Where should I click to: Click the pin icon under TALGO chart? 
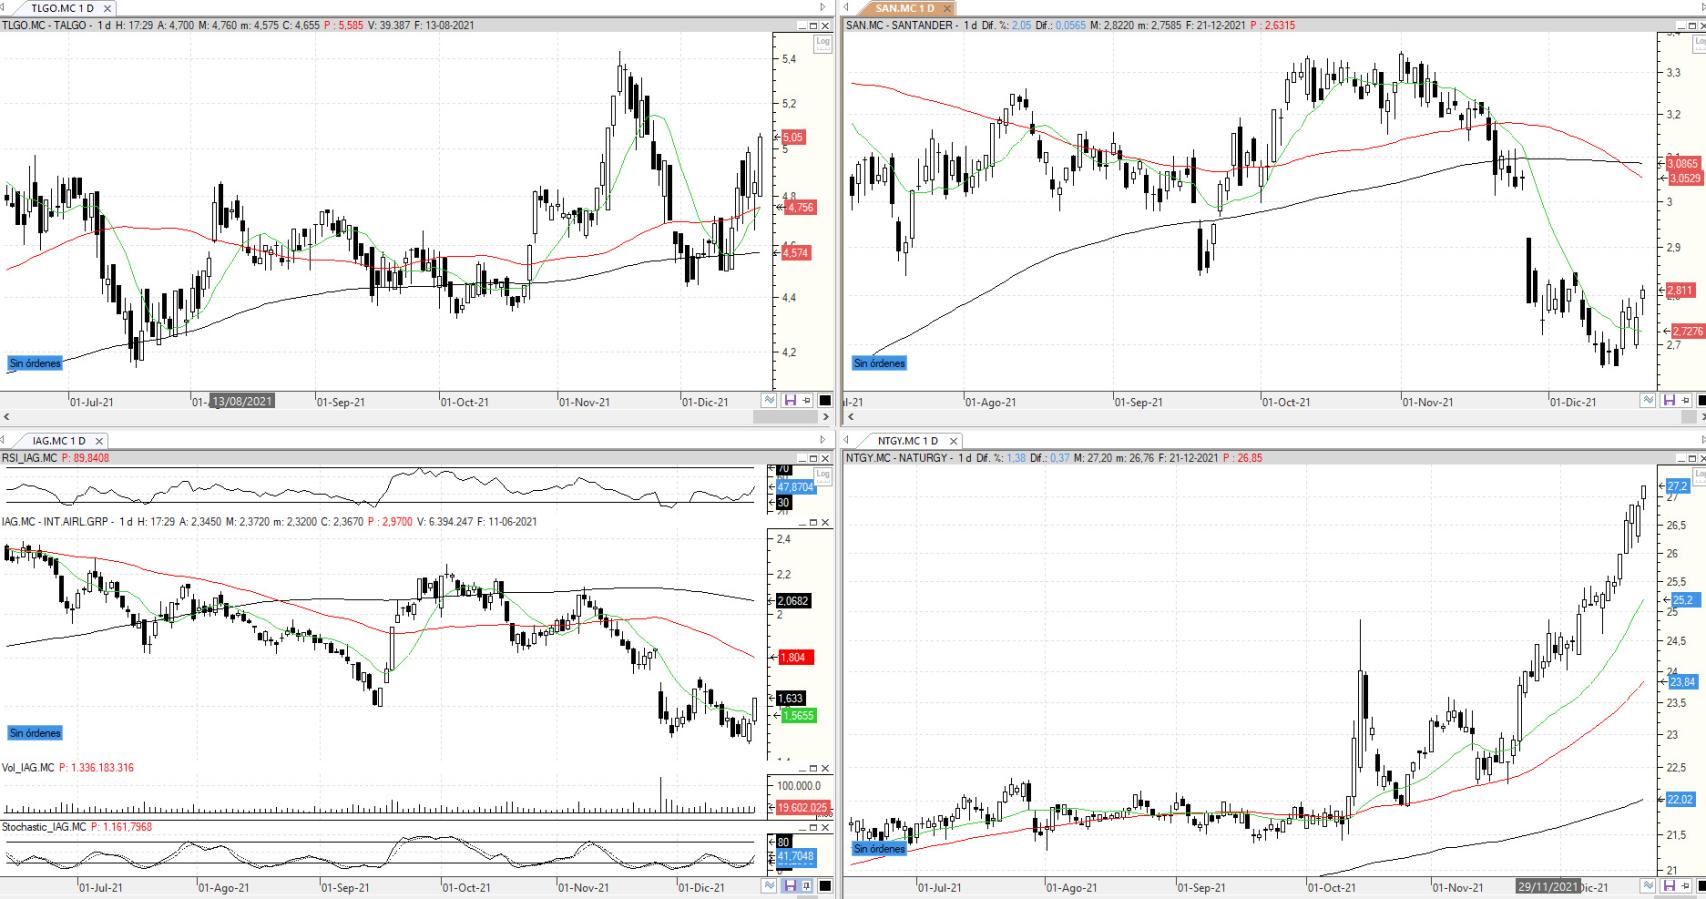806,400
